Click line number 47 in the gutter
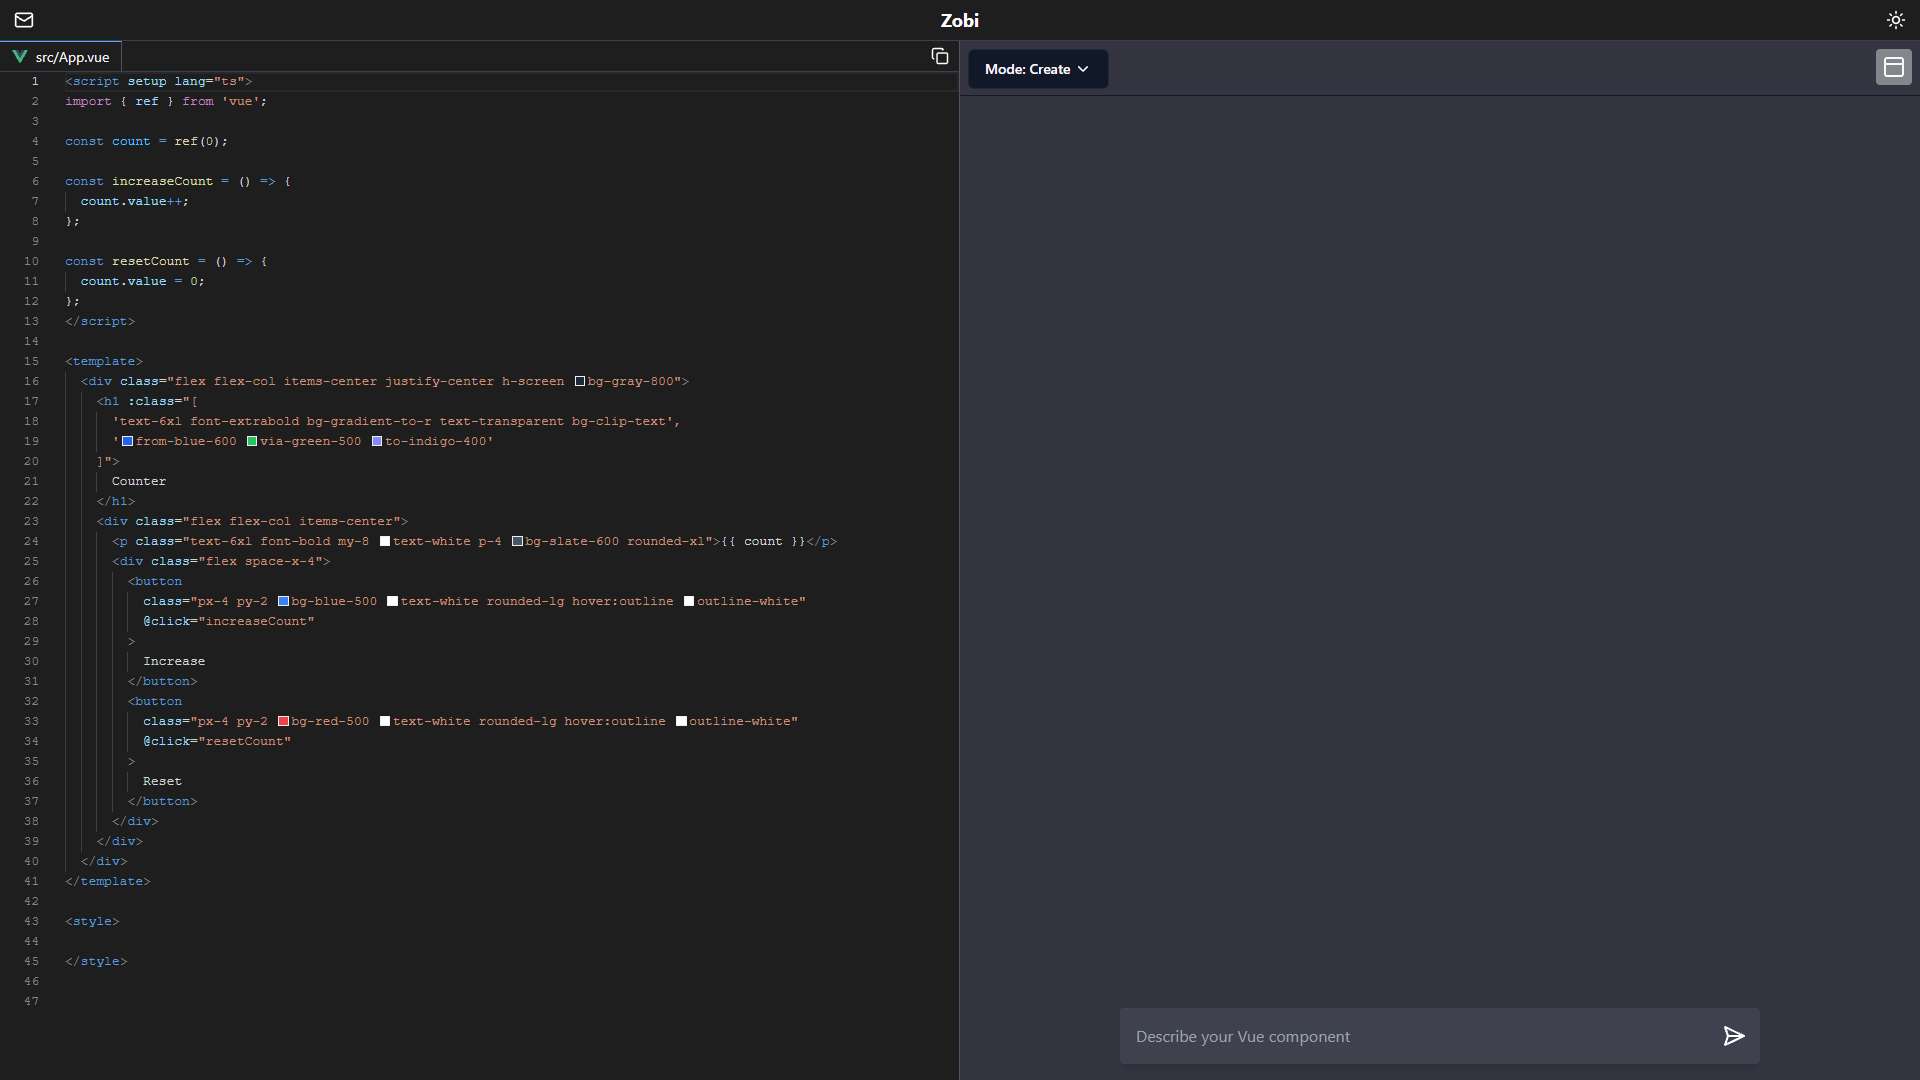 click(x=31, y=1001)
